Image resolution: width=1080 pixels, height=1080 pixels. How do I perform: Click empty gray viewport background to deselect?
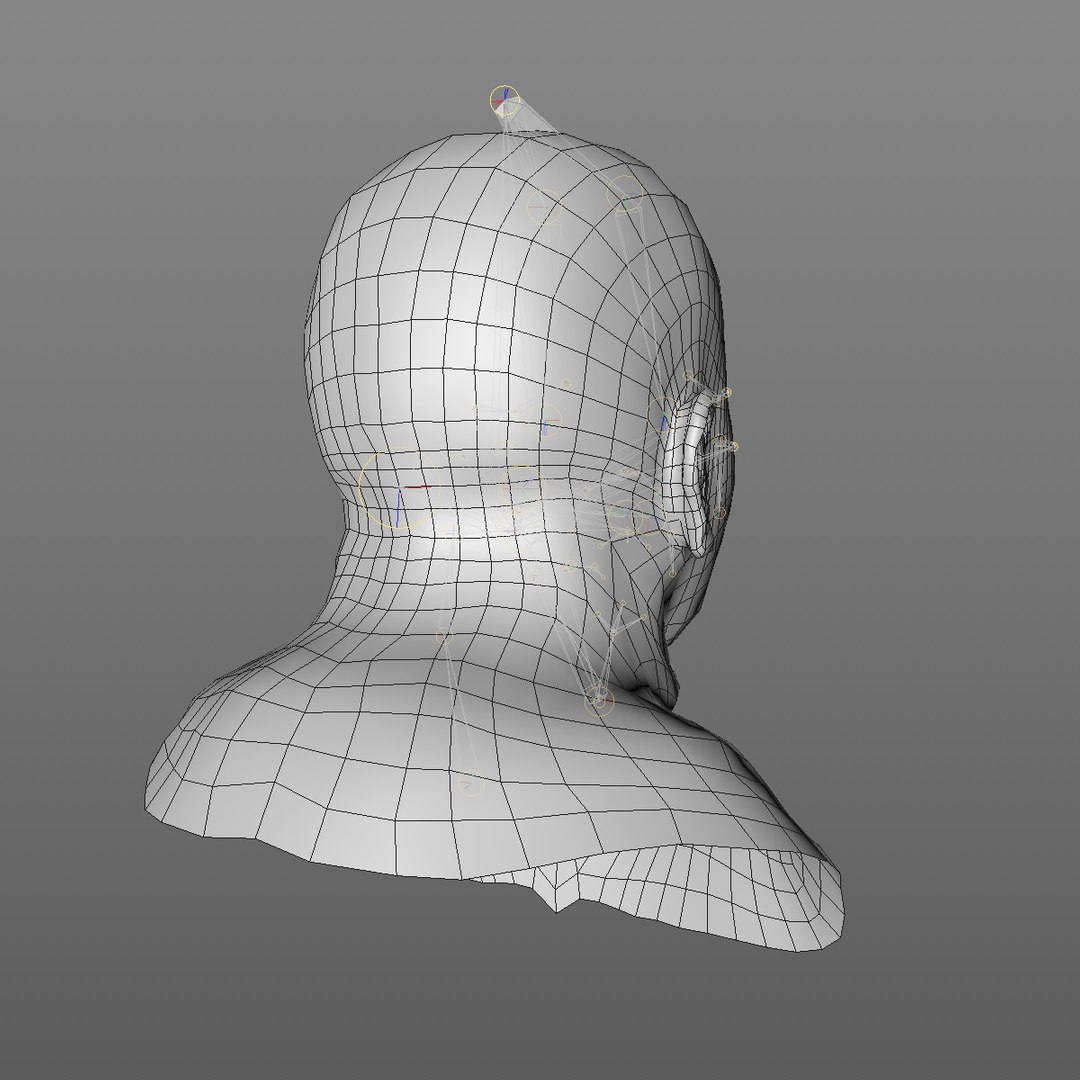point(138,207)
